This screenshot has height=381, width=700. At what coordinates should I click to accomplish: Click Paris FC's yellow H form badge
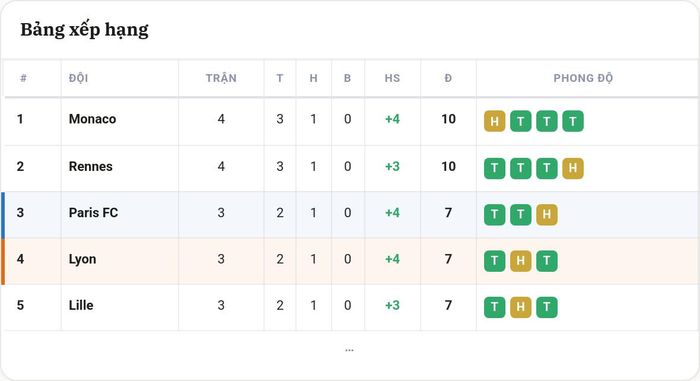[x=546, y=215]
